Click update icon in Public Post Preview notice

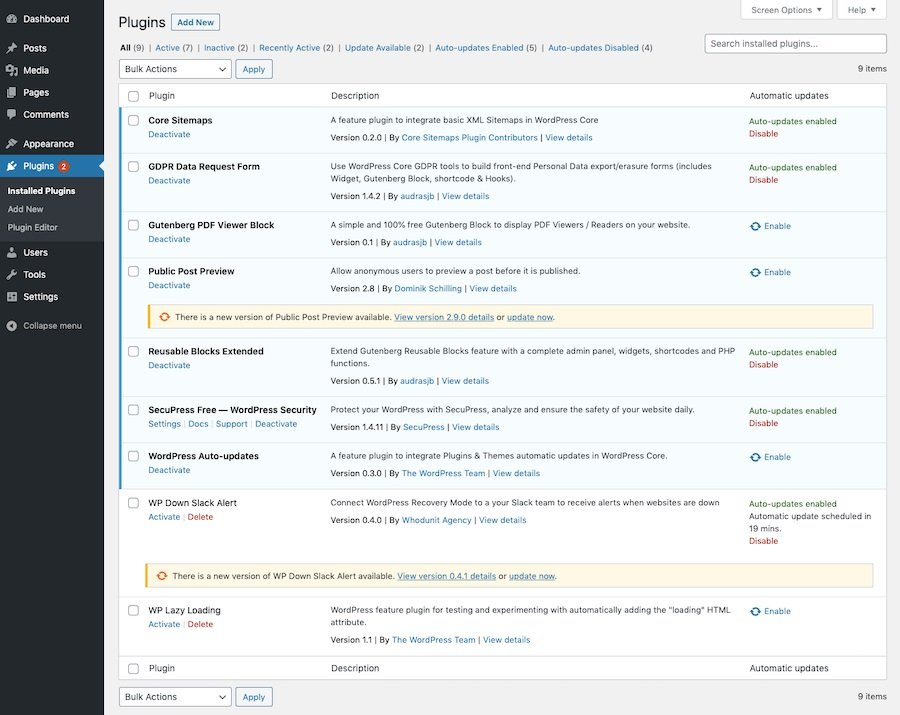(x=165, y=317)
